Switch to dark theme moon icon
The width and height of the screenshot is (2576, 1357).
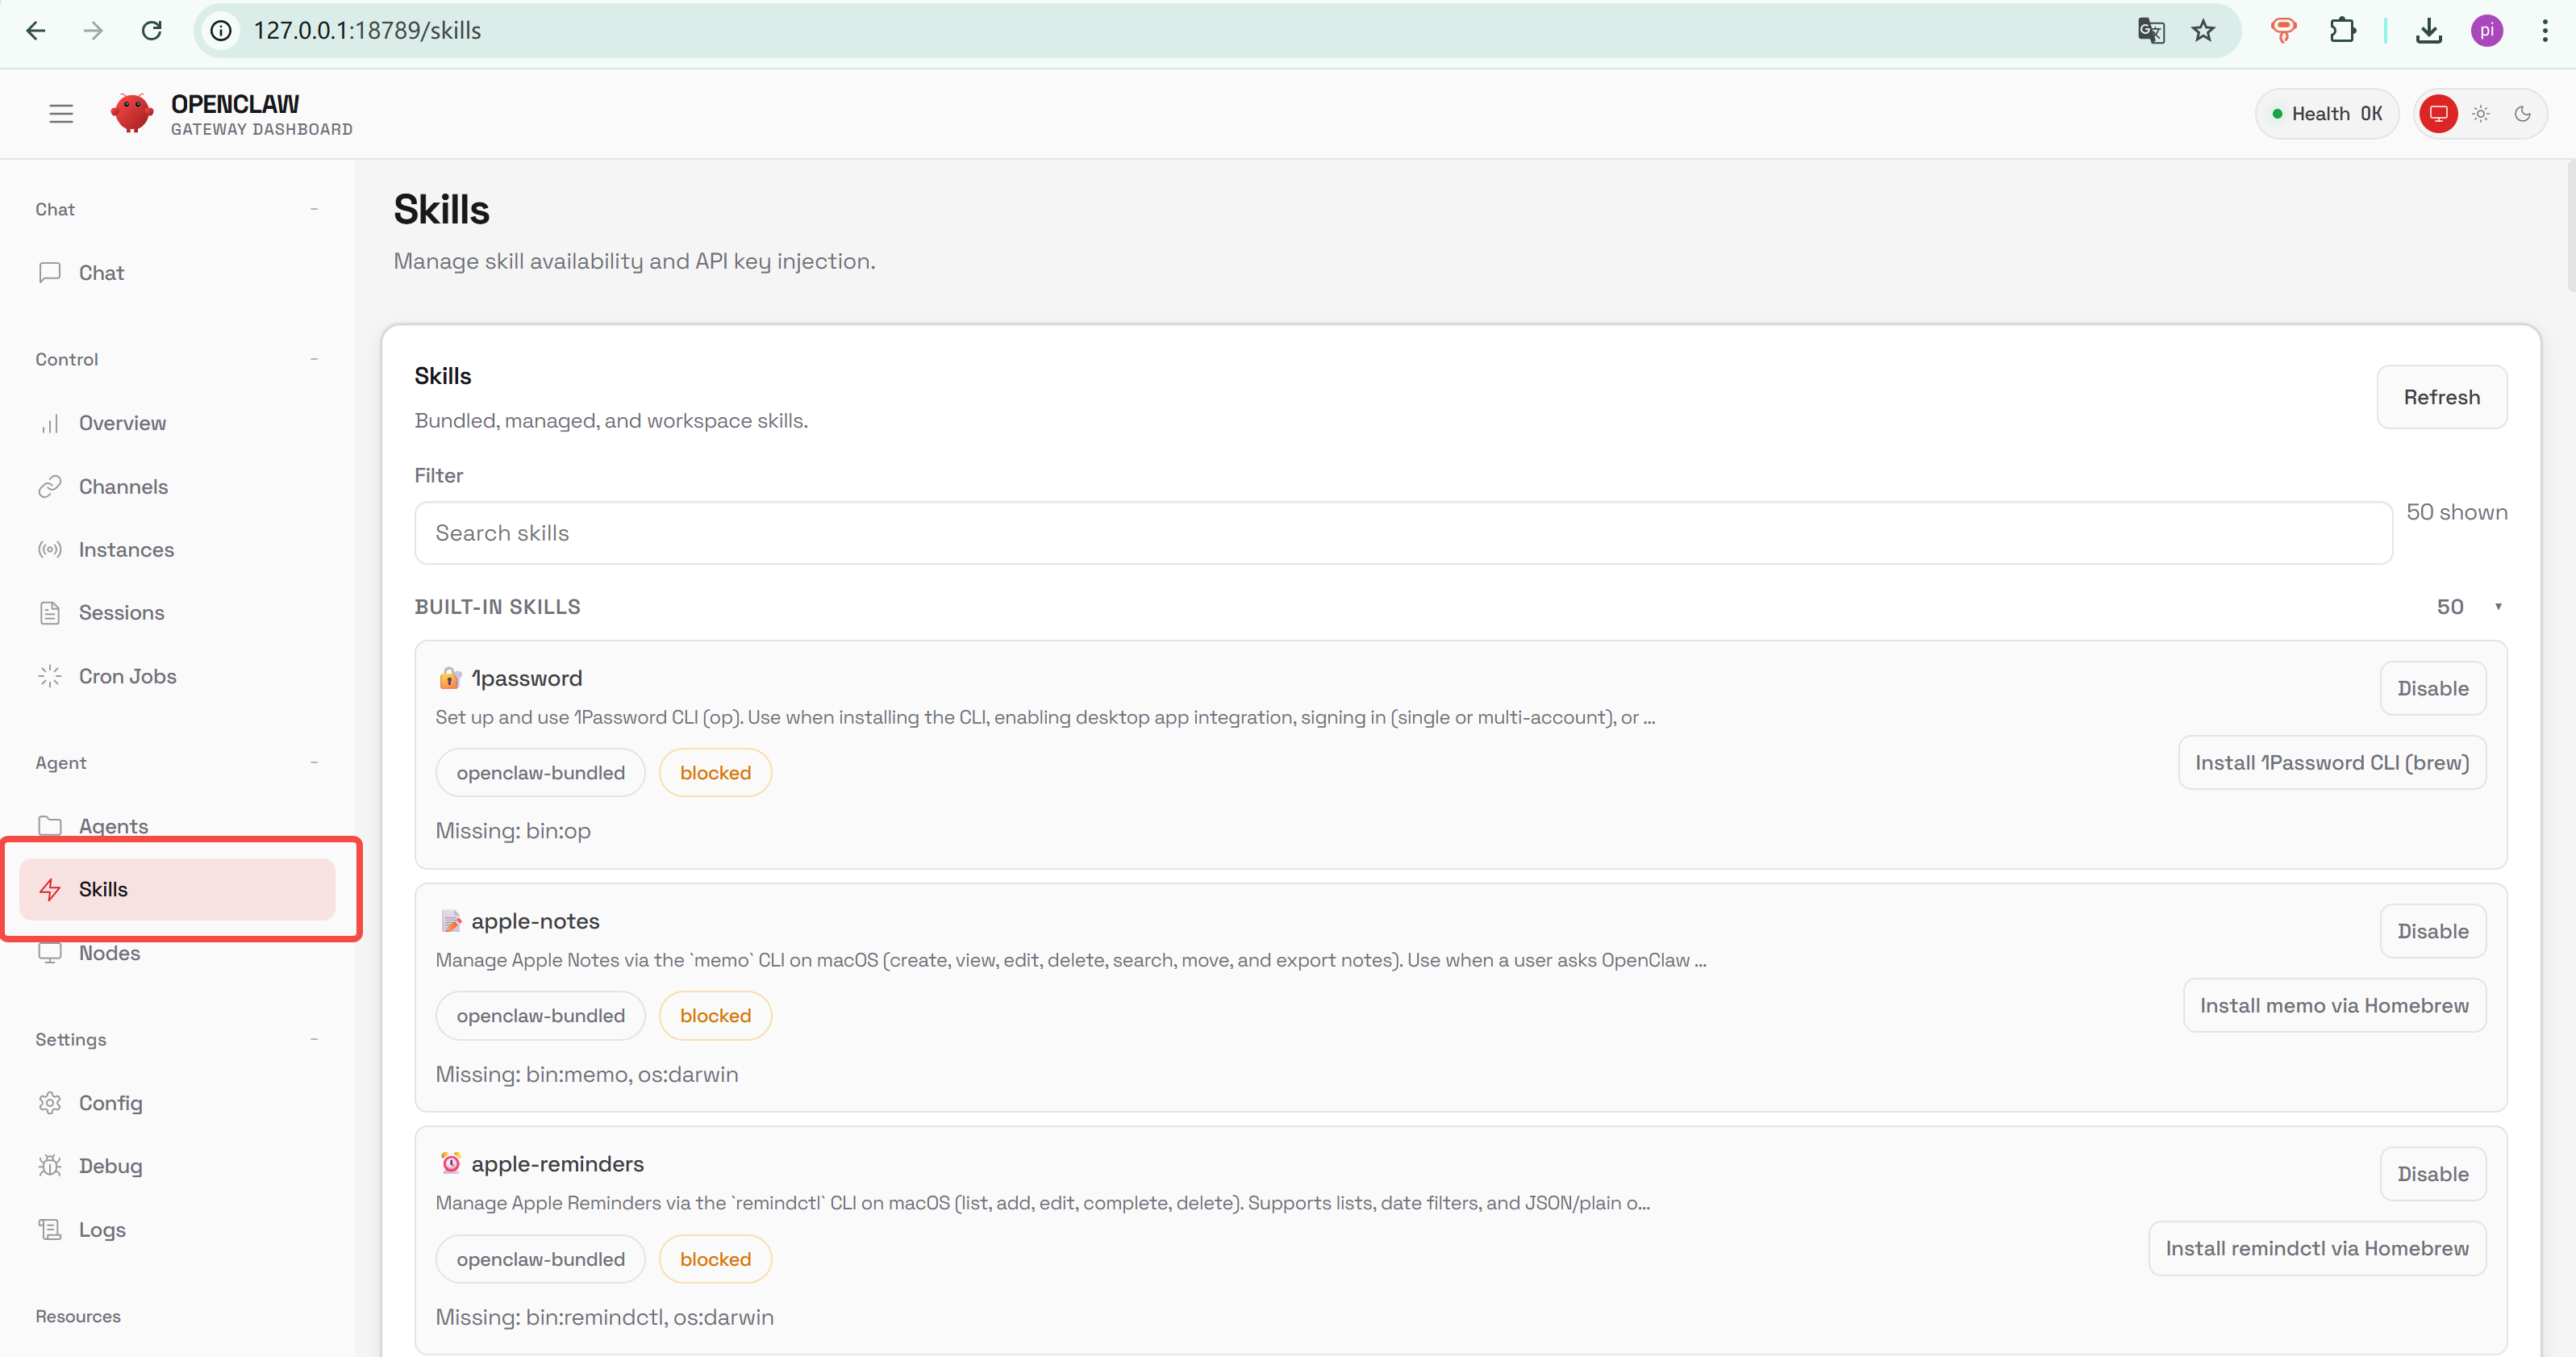tap(2522, 114)
